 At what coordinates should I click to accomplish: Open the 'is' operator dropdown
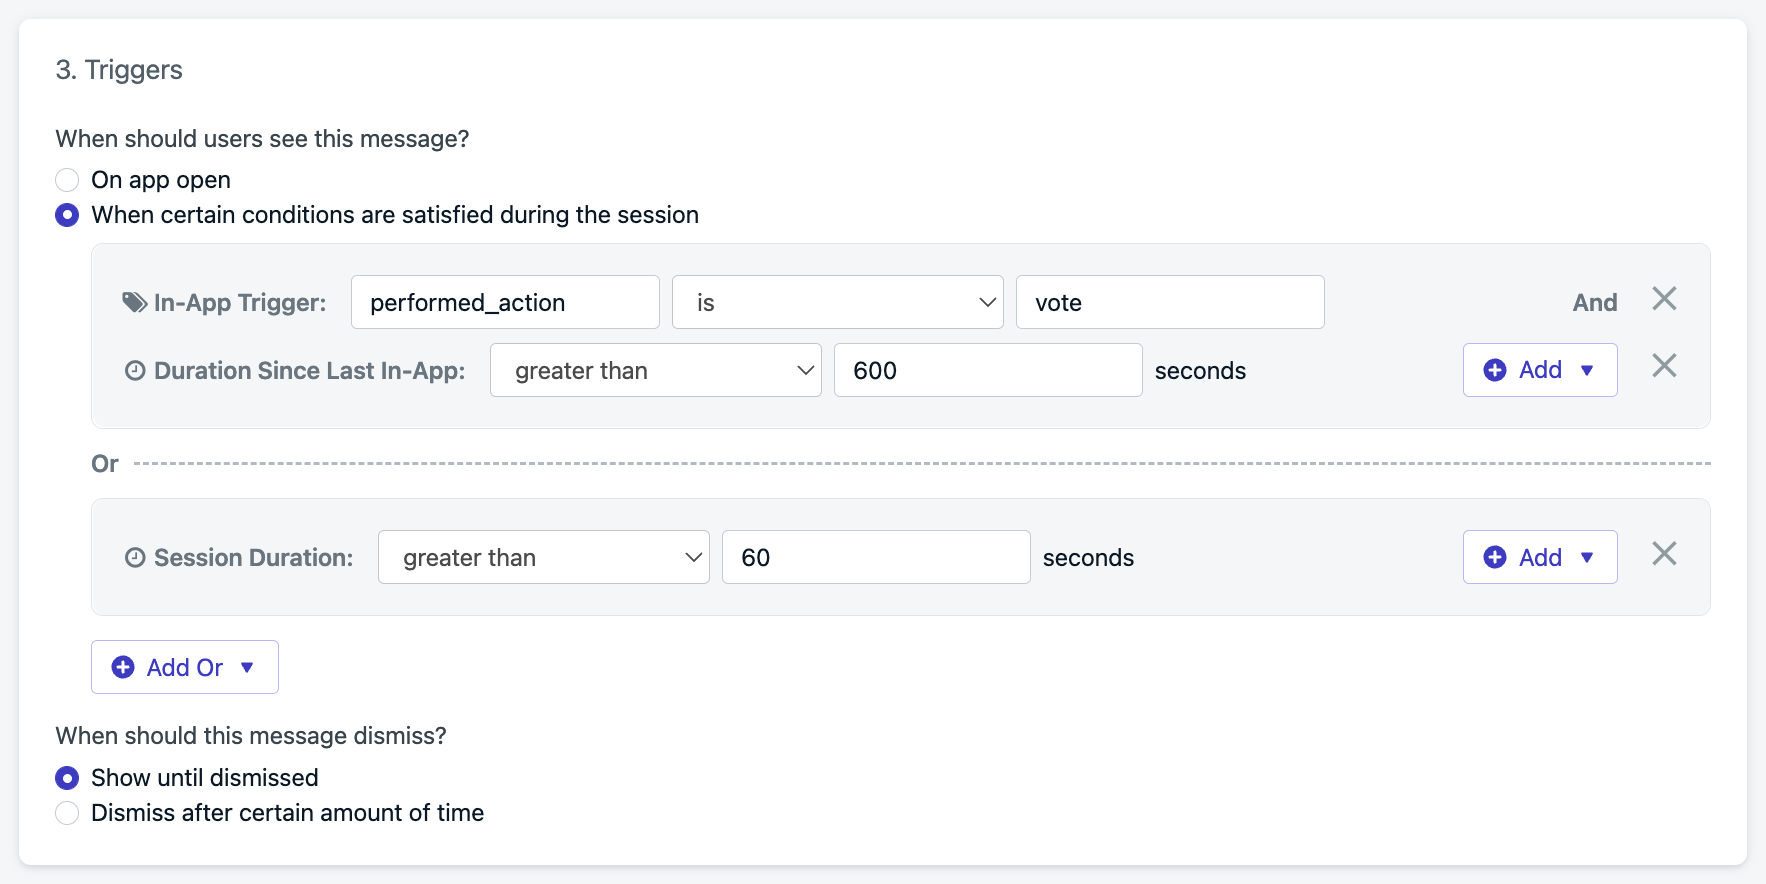(838, 302)
